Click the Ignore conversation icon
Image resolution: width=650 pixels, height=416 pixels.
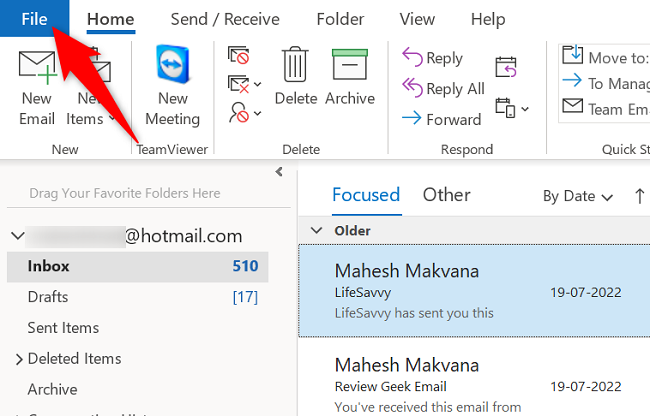238,55
